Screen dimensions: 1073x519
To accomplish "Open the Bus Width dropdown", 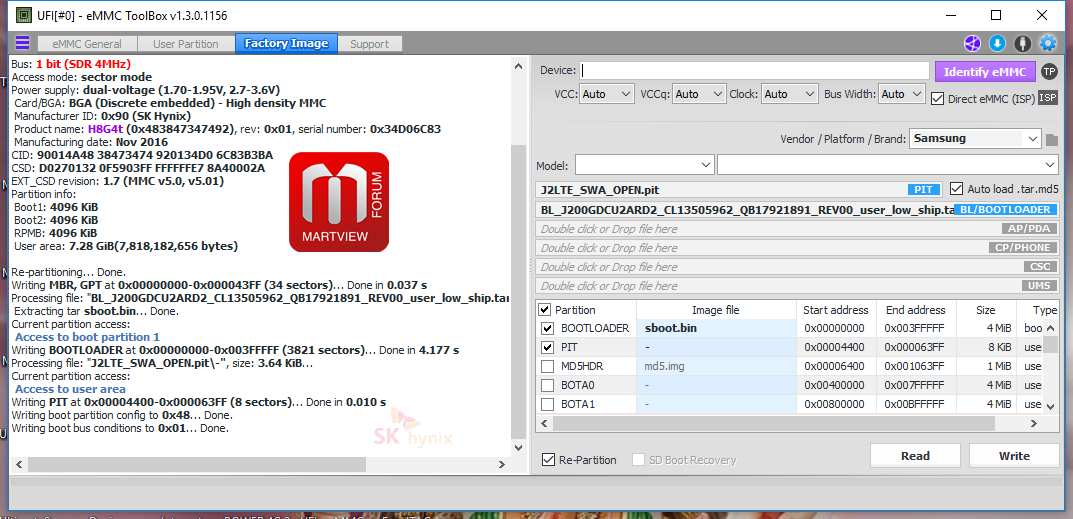I will click(x=902, y=94).
